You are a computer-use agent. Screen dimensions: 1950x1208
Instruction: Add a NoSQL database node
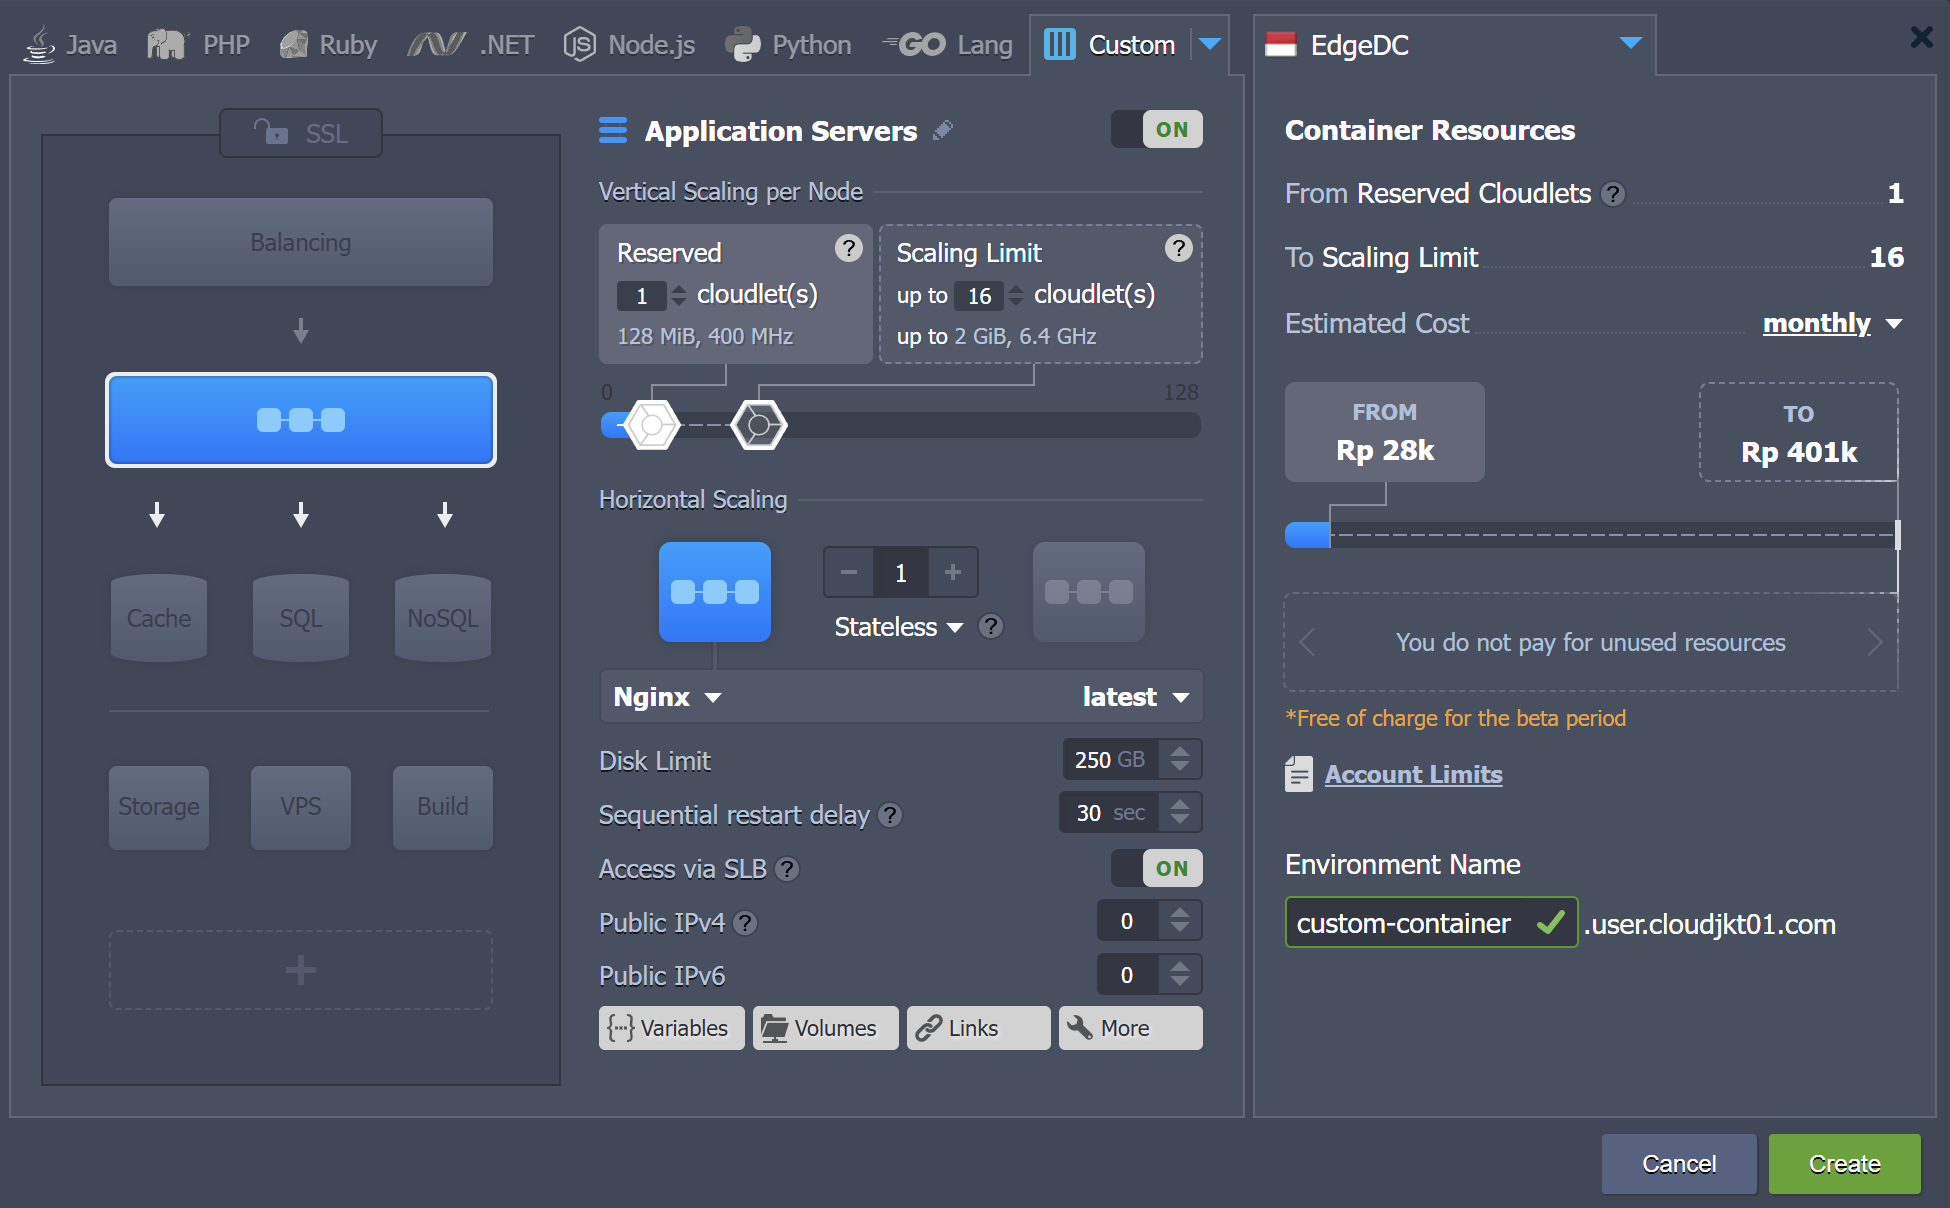(x=443, y=618)
